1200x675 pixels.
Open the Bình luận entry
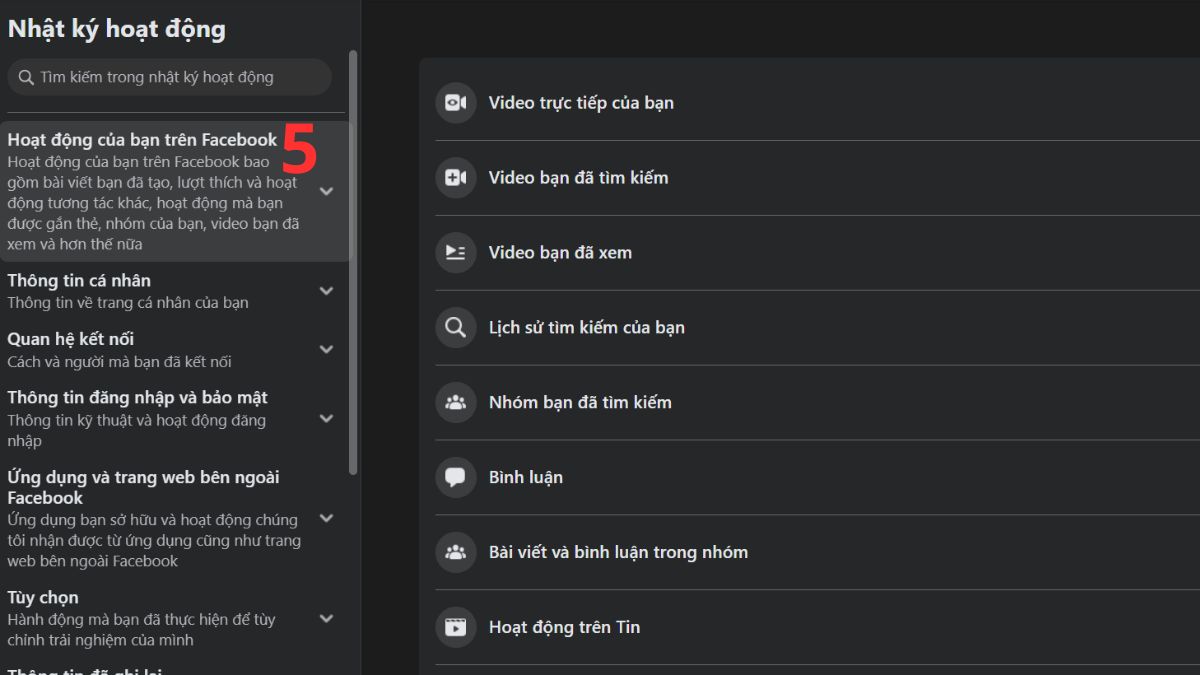click(525, 477)
